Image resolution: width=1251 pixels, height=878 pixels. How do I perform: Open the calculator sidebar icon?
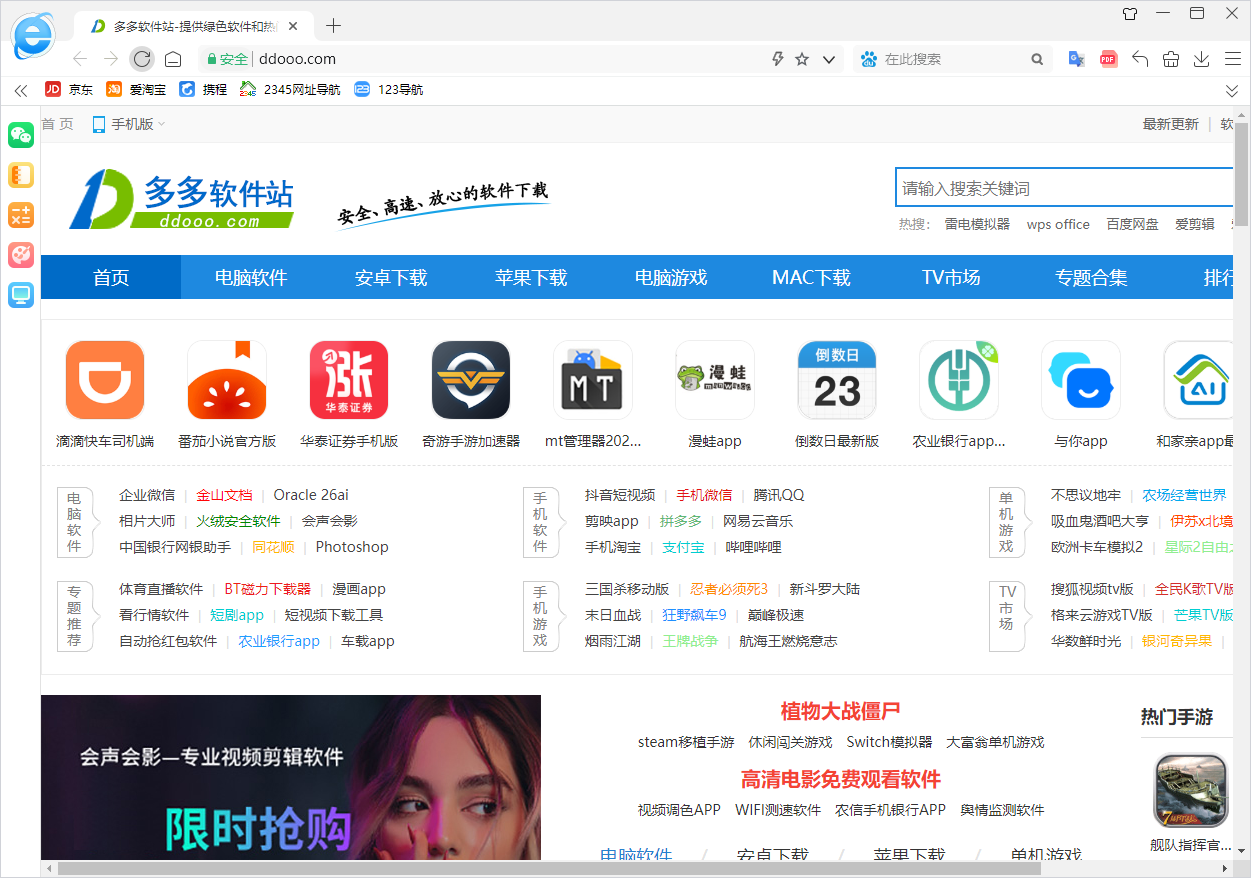(x=21, y=215)
